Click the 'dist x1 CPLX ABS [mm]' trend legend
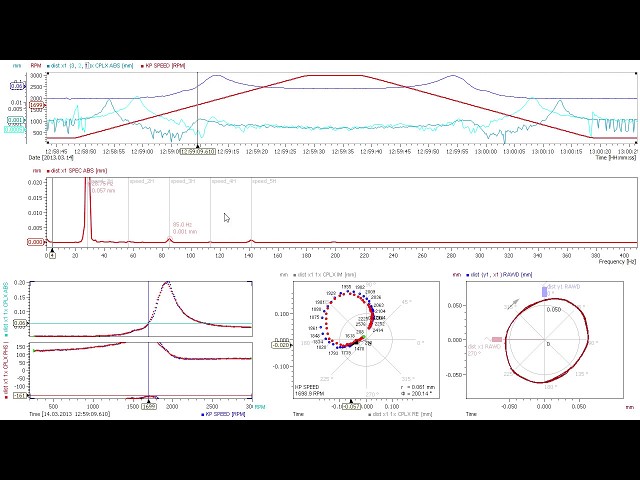 pyautogui.click(x=90, y=66)
